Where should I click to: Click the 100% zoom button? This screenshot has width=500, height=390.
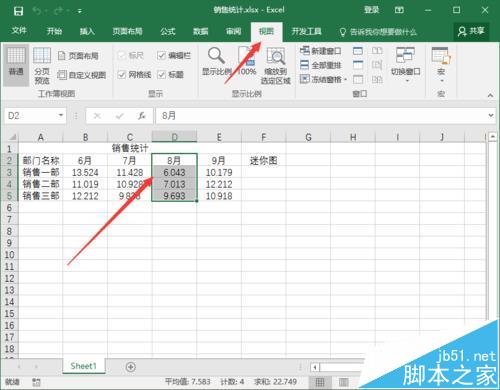tap(247, 62)
